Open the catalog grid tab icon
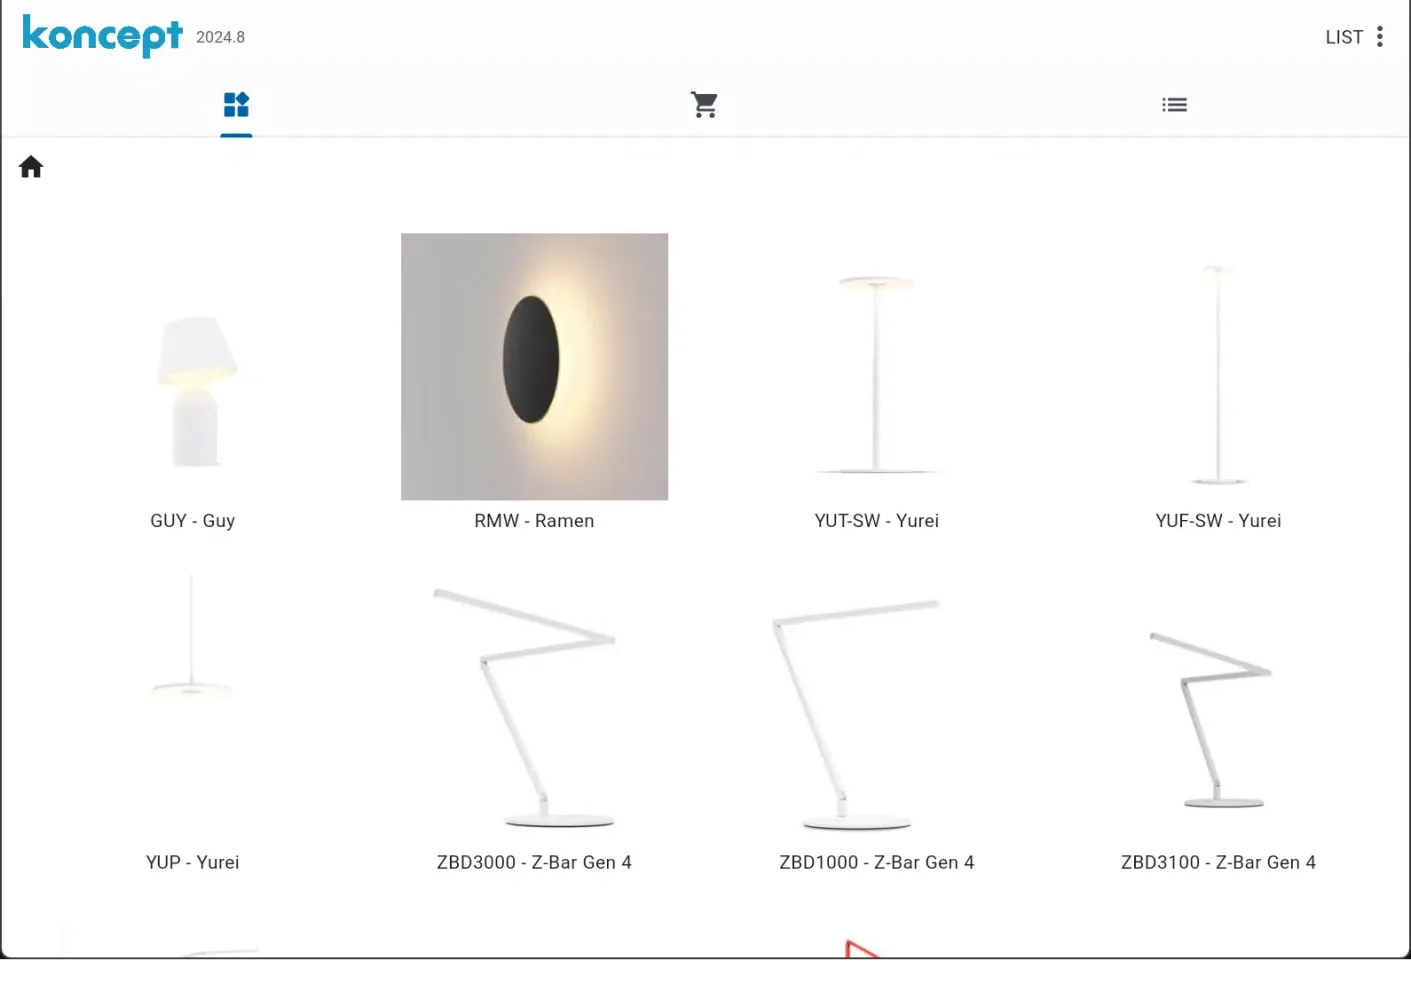The width and height of the screenshot is (1411, 1000). tap(236, 105)
